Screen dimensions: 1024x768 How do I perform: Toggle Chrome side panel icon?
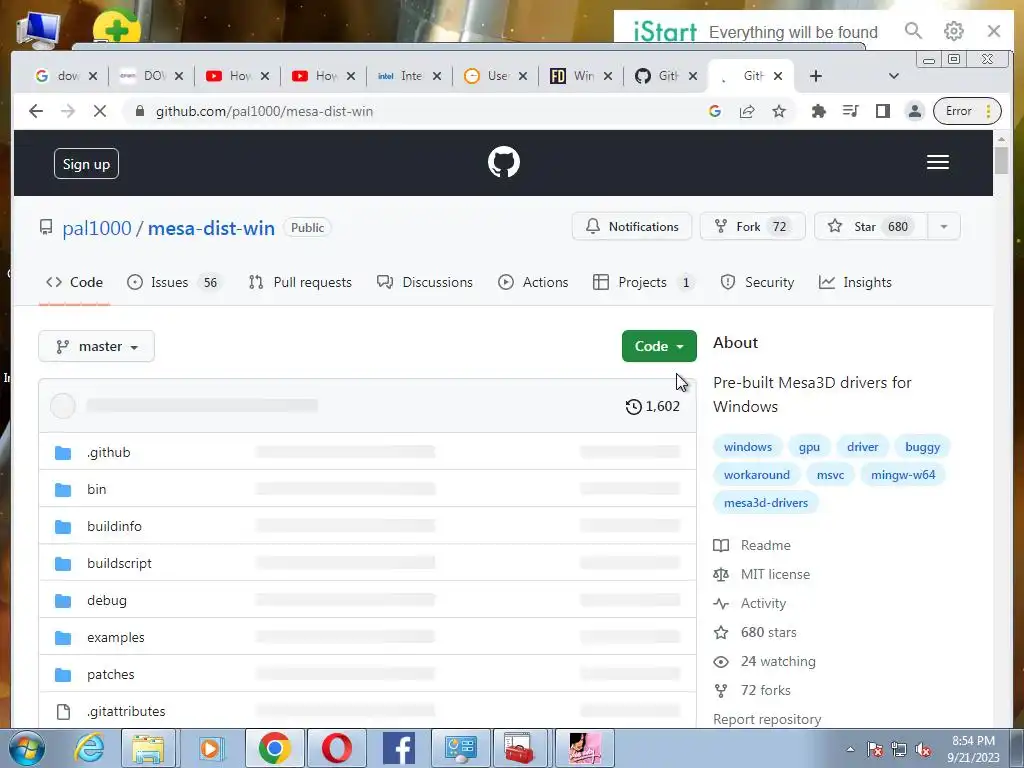[882, 111]
